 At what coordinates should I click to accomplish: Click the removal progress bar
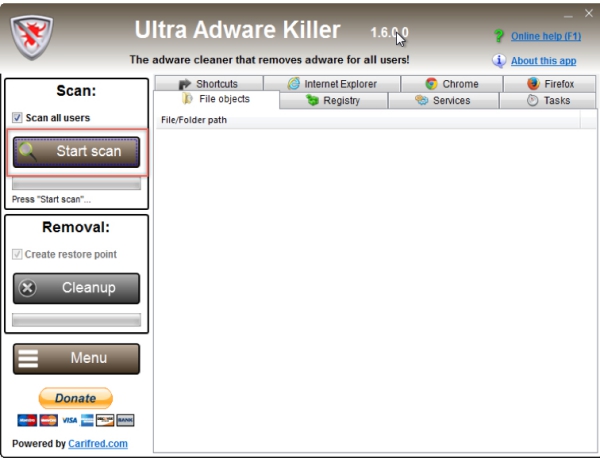(x=77, y=320)
